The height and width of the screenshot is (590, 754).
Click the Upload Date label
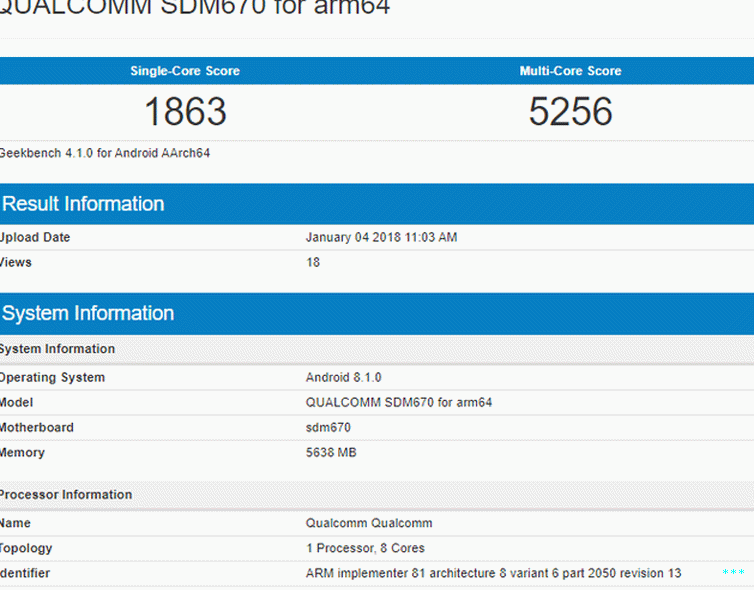(35, 237)
